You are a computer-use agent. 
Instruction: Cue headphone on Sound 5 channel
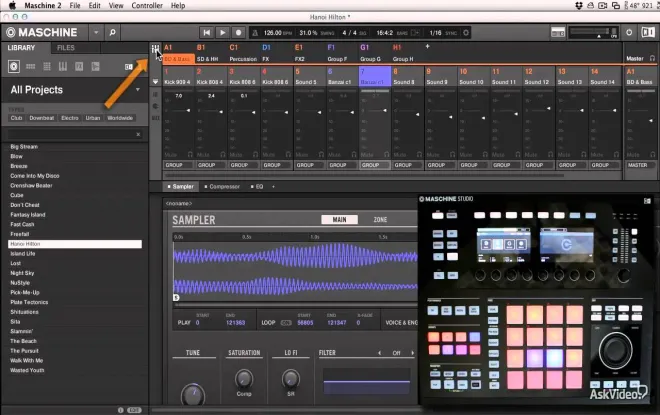pos(322,154)
